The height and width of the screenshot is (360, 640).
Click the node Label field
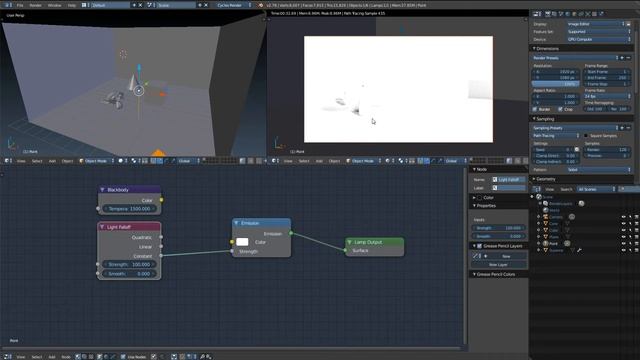[x=509, y=188]
